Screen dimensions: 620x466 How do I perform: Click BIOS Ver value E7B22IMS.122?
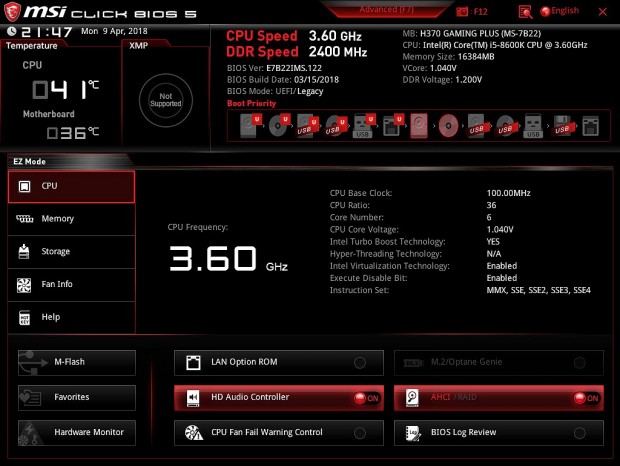294,68
